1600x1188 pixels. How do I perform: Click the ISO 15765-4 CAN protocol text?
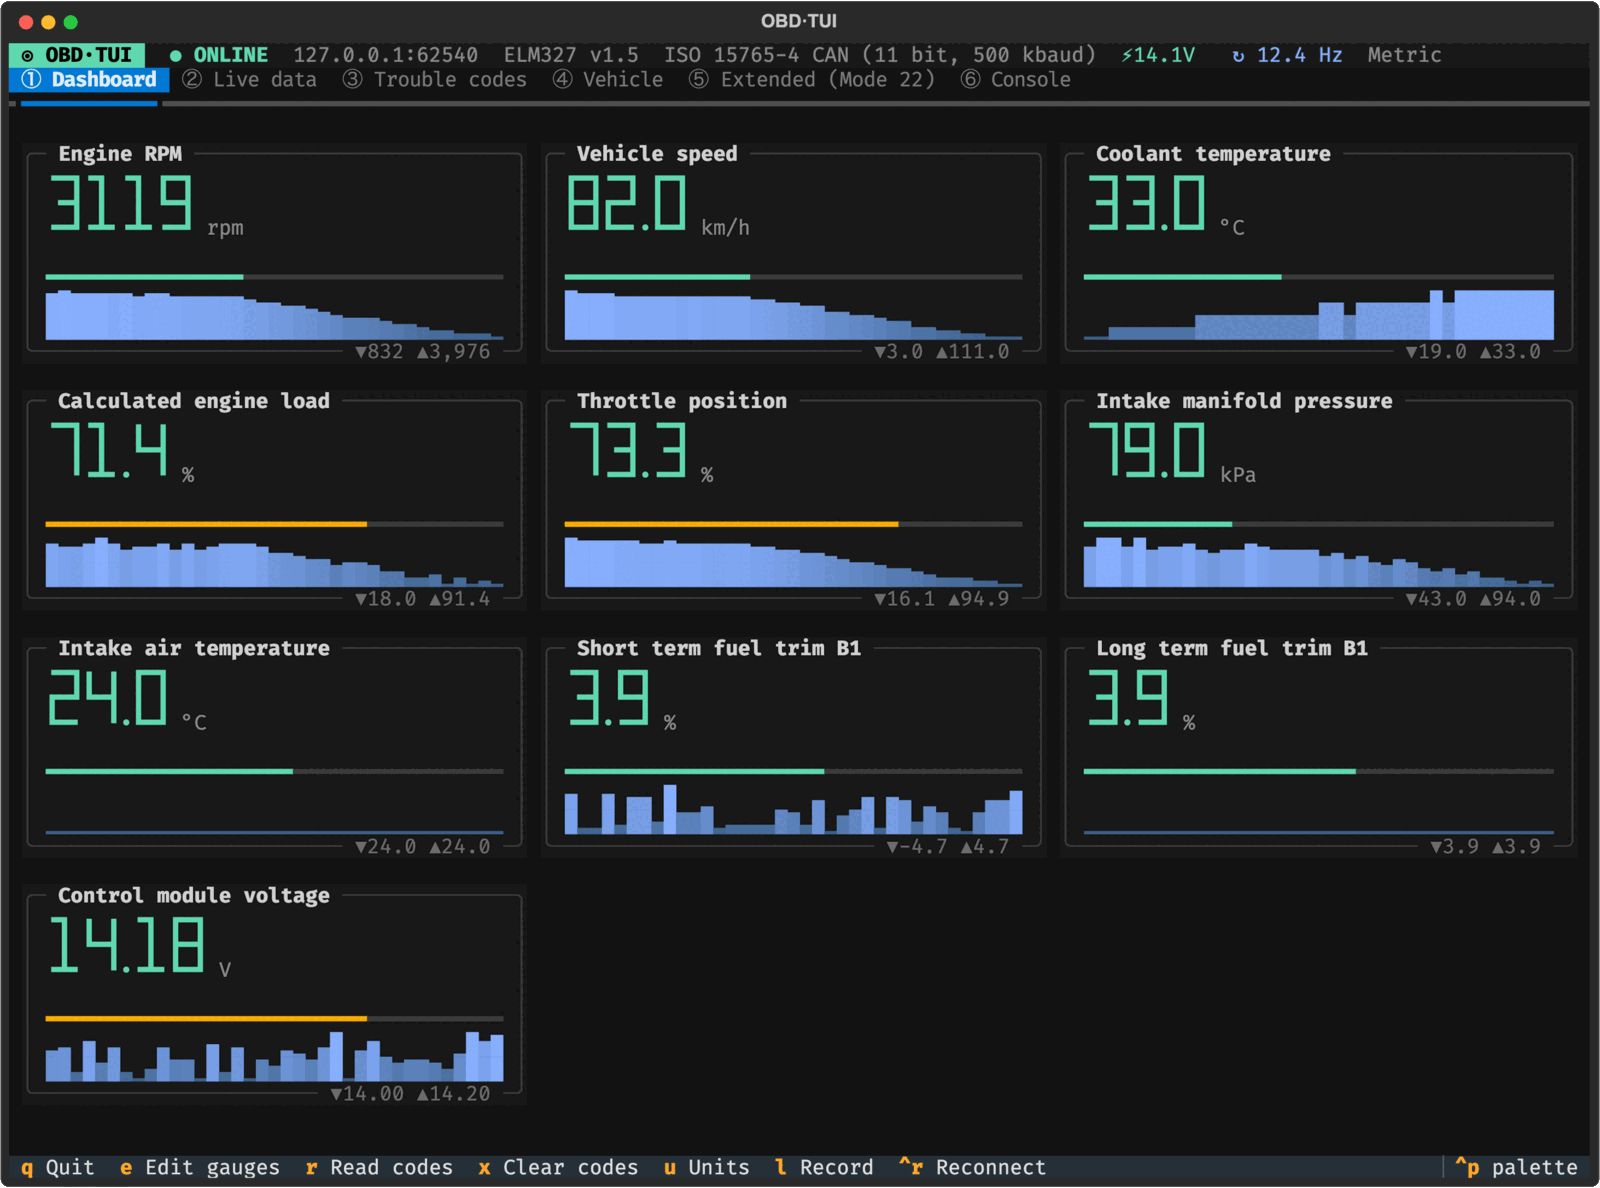(880, 55)
